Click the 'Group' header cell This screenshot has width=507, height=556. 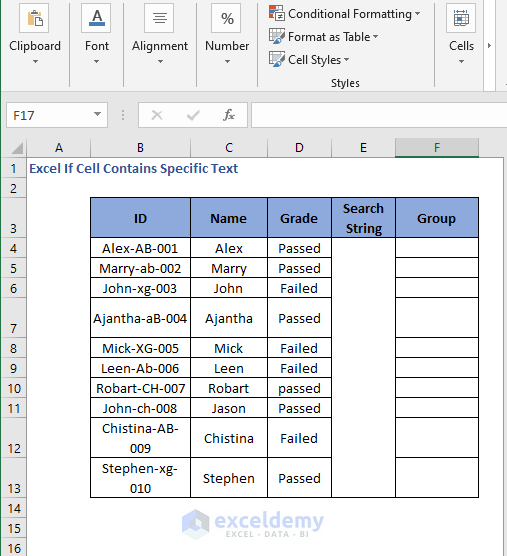point(437,218)
